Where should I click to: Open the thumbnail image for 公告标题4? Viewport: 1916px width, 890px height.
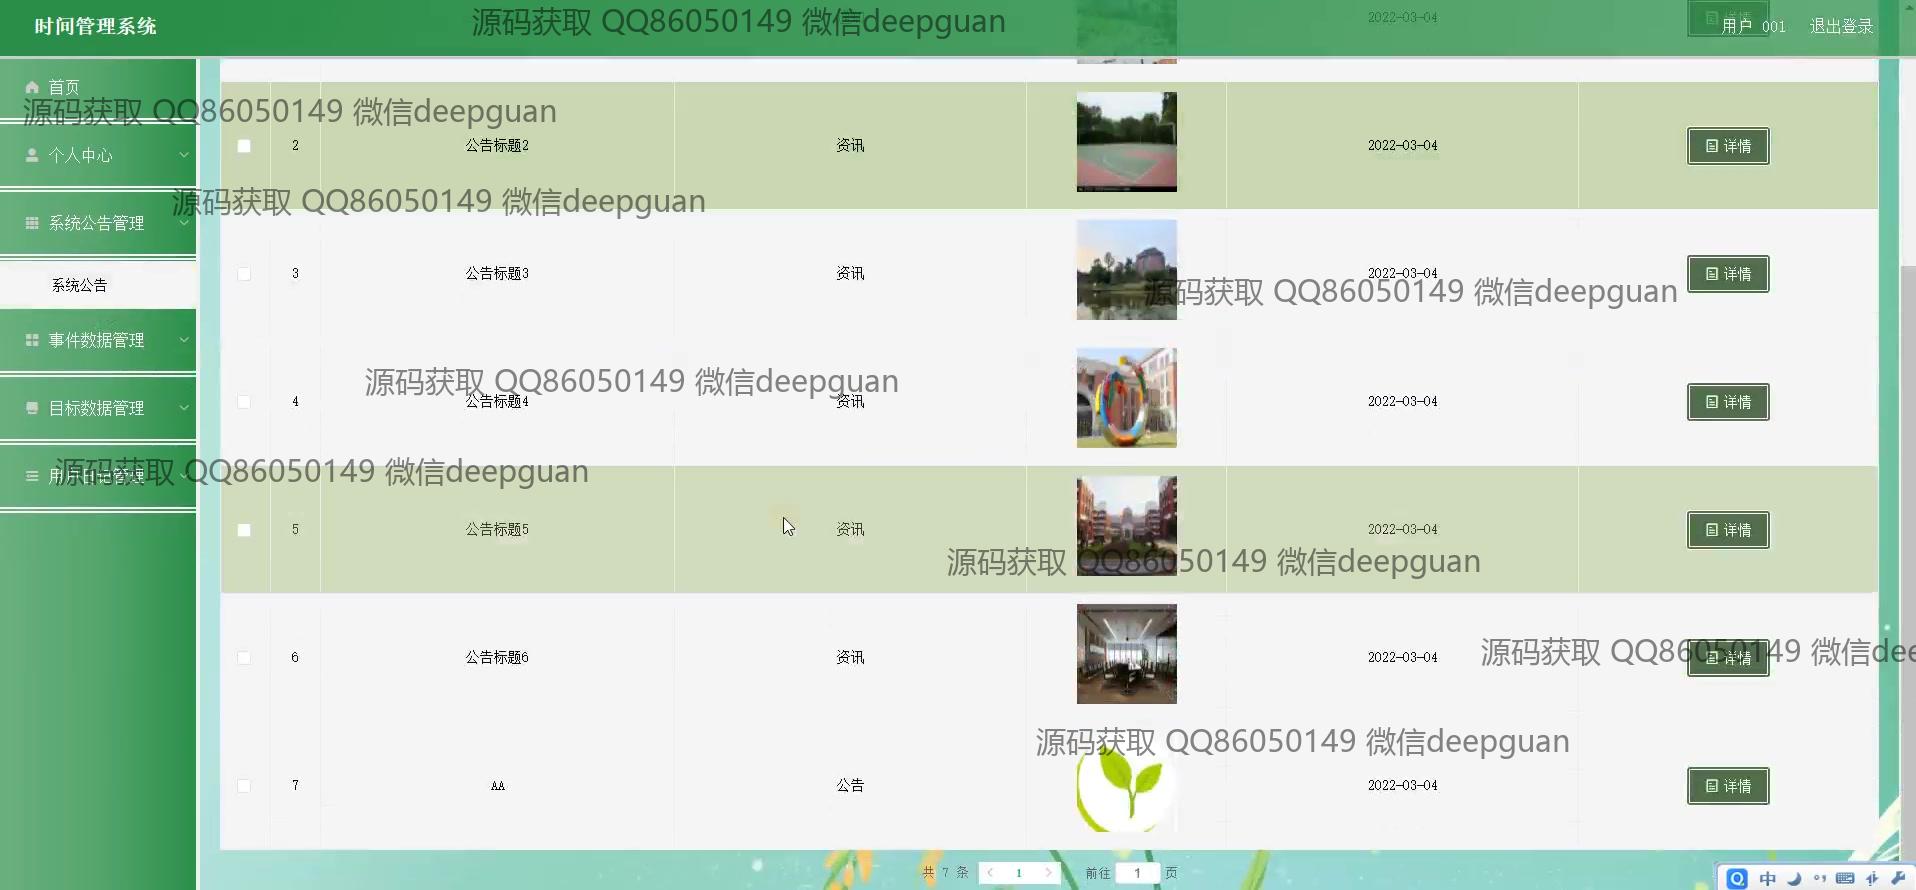click(x=1126, y=398)
